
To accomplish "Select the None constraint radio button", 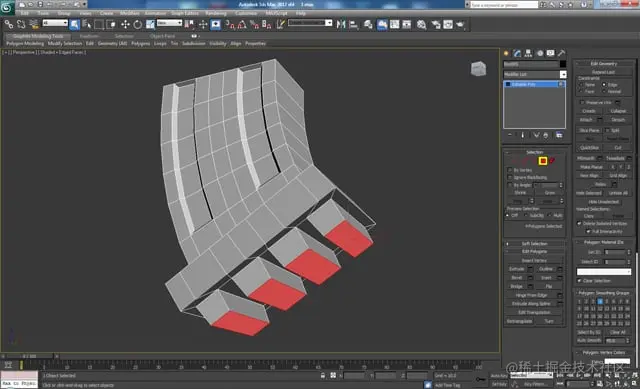I will click(581, 84).
